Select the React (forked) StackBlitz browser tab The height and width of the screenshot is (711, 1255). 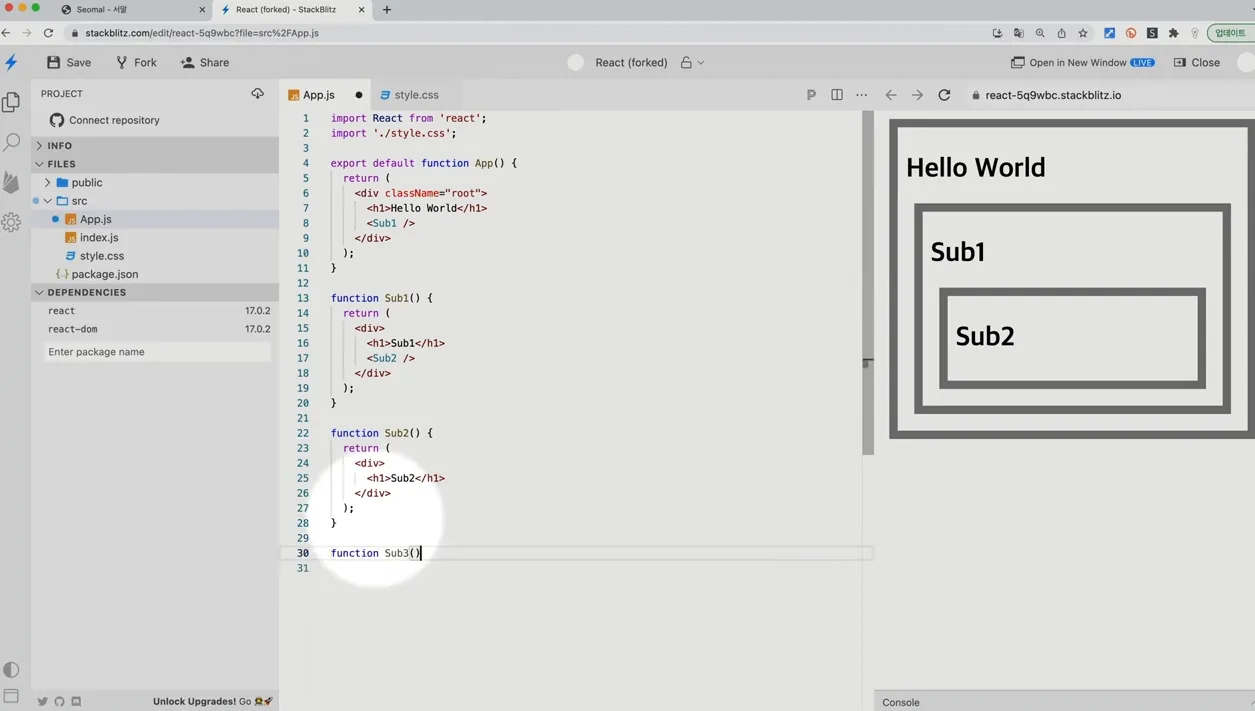[x=292, y=10]
